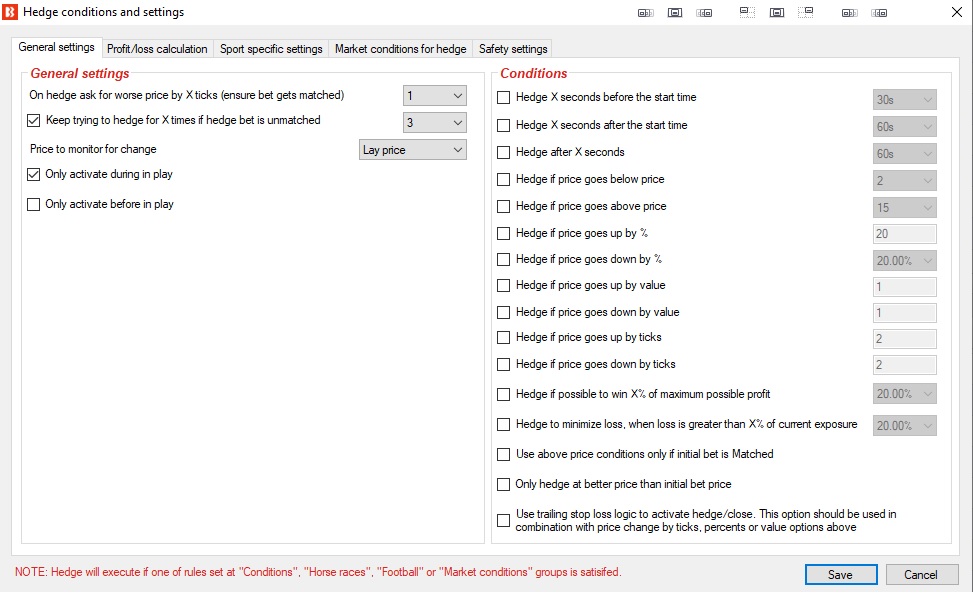This screenshot has height=594, width=973.
Task: Tick Hedge if price goes up by value
Action: pos(504,286)
